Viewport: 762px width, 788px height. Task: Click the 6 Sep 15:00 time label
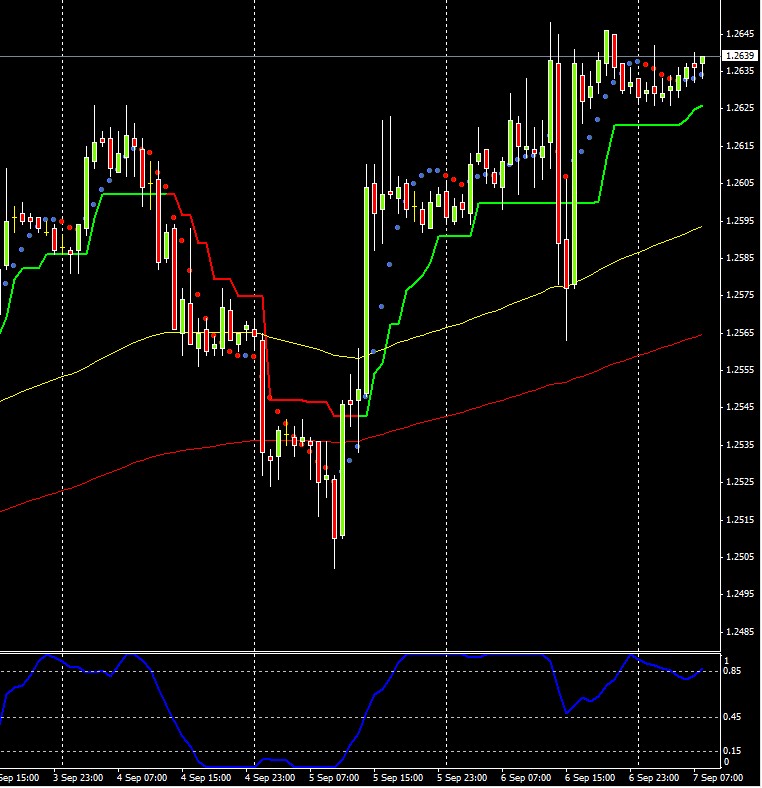click(x=590, y=778)
